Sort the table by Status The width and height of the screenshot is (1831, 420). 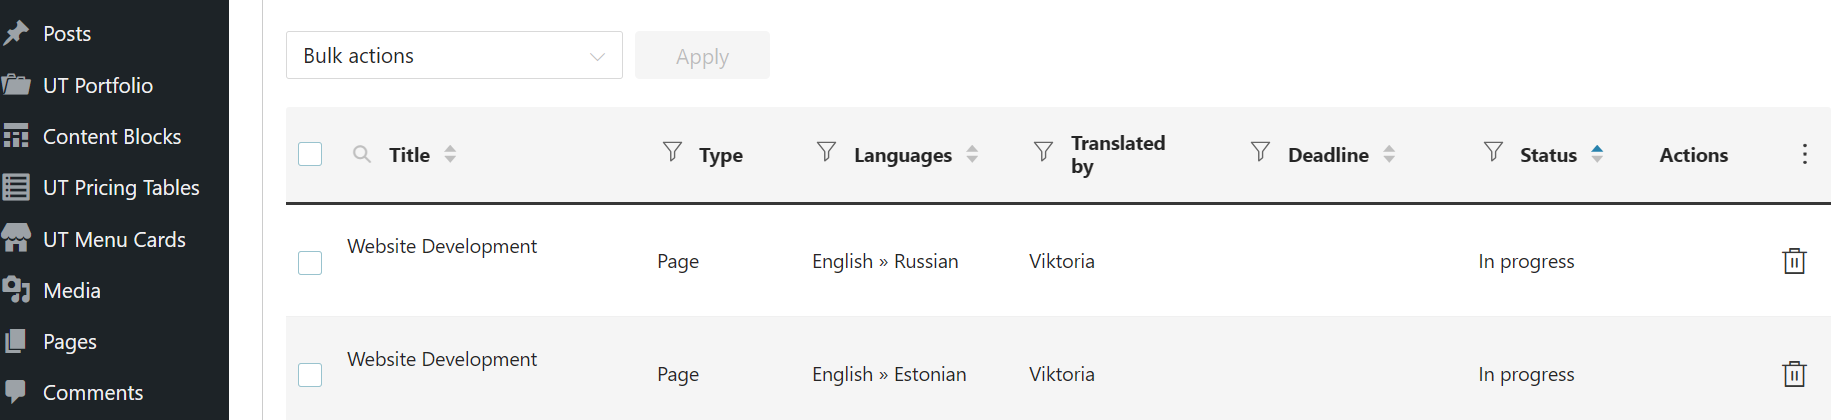(1597, 154)
